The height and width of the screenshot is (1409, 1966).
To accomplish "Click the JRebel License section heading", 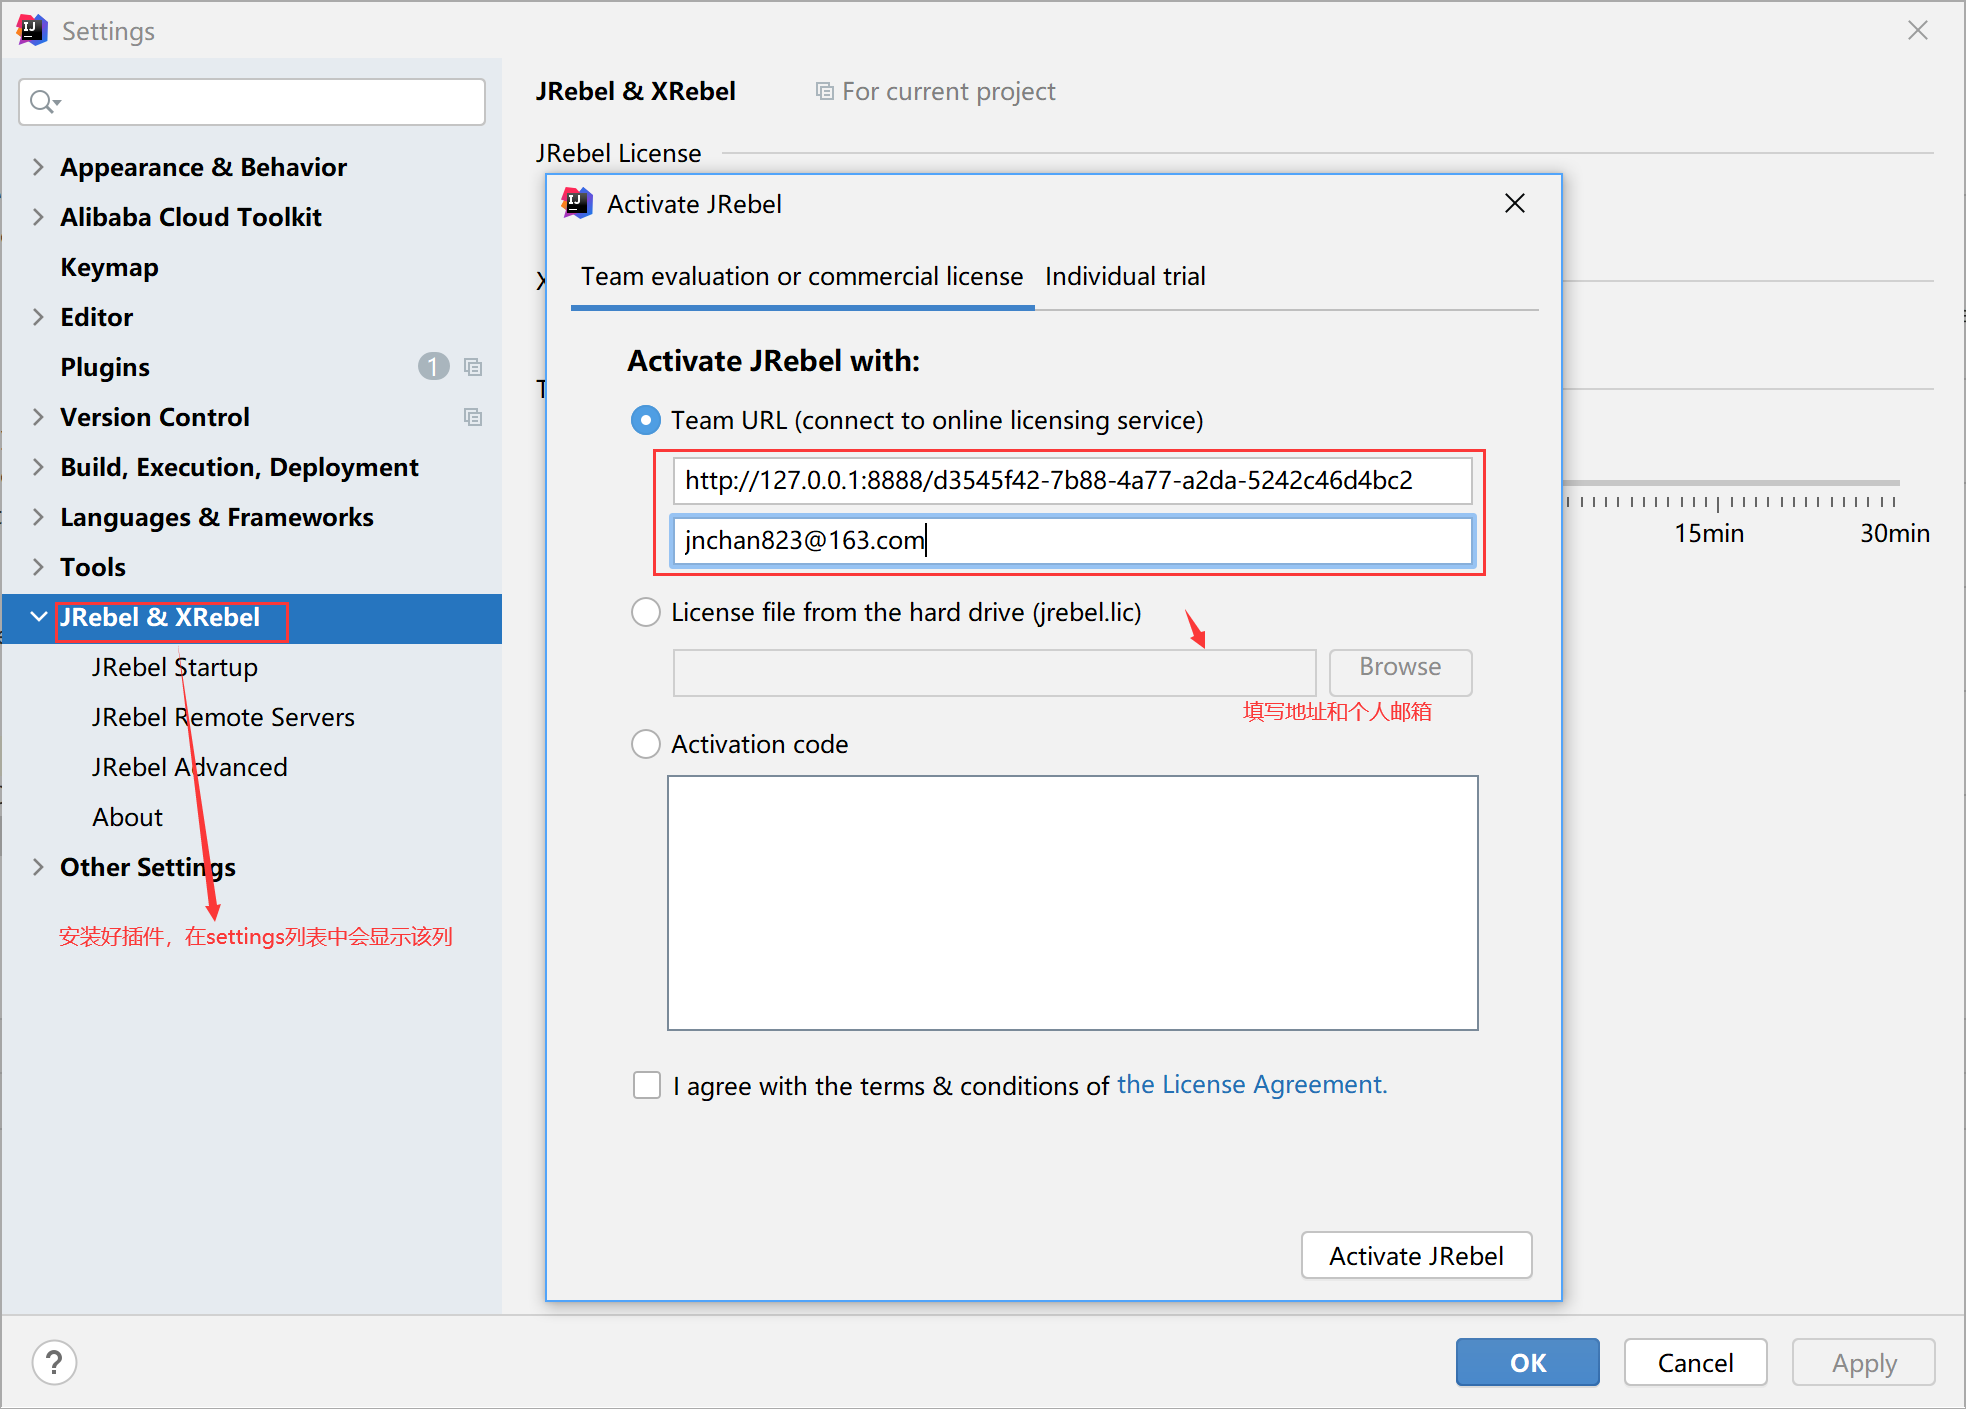I will (618, 153).
